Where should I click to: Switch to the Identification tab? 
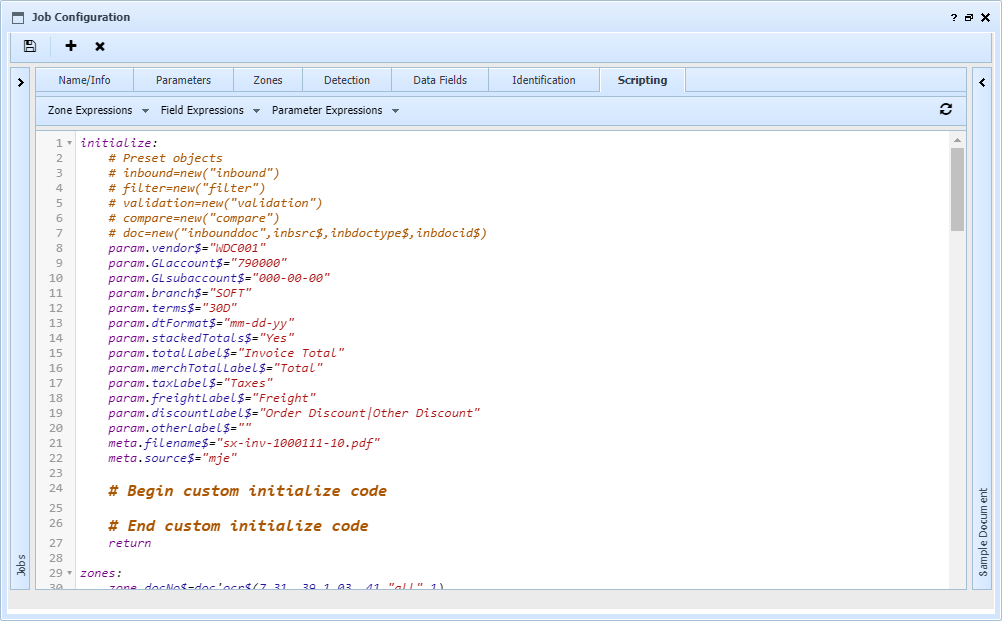click(x=543, y=79)
